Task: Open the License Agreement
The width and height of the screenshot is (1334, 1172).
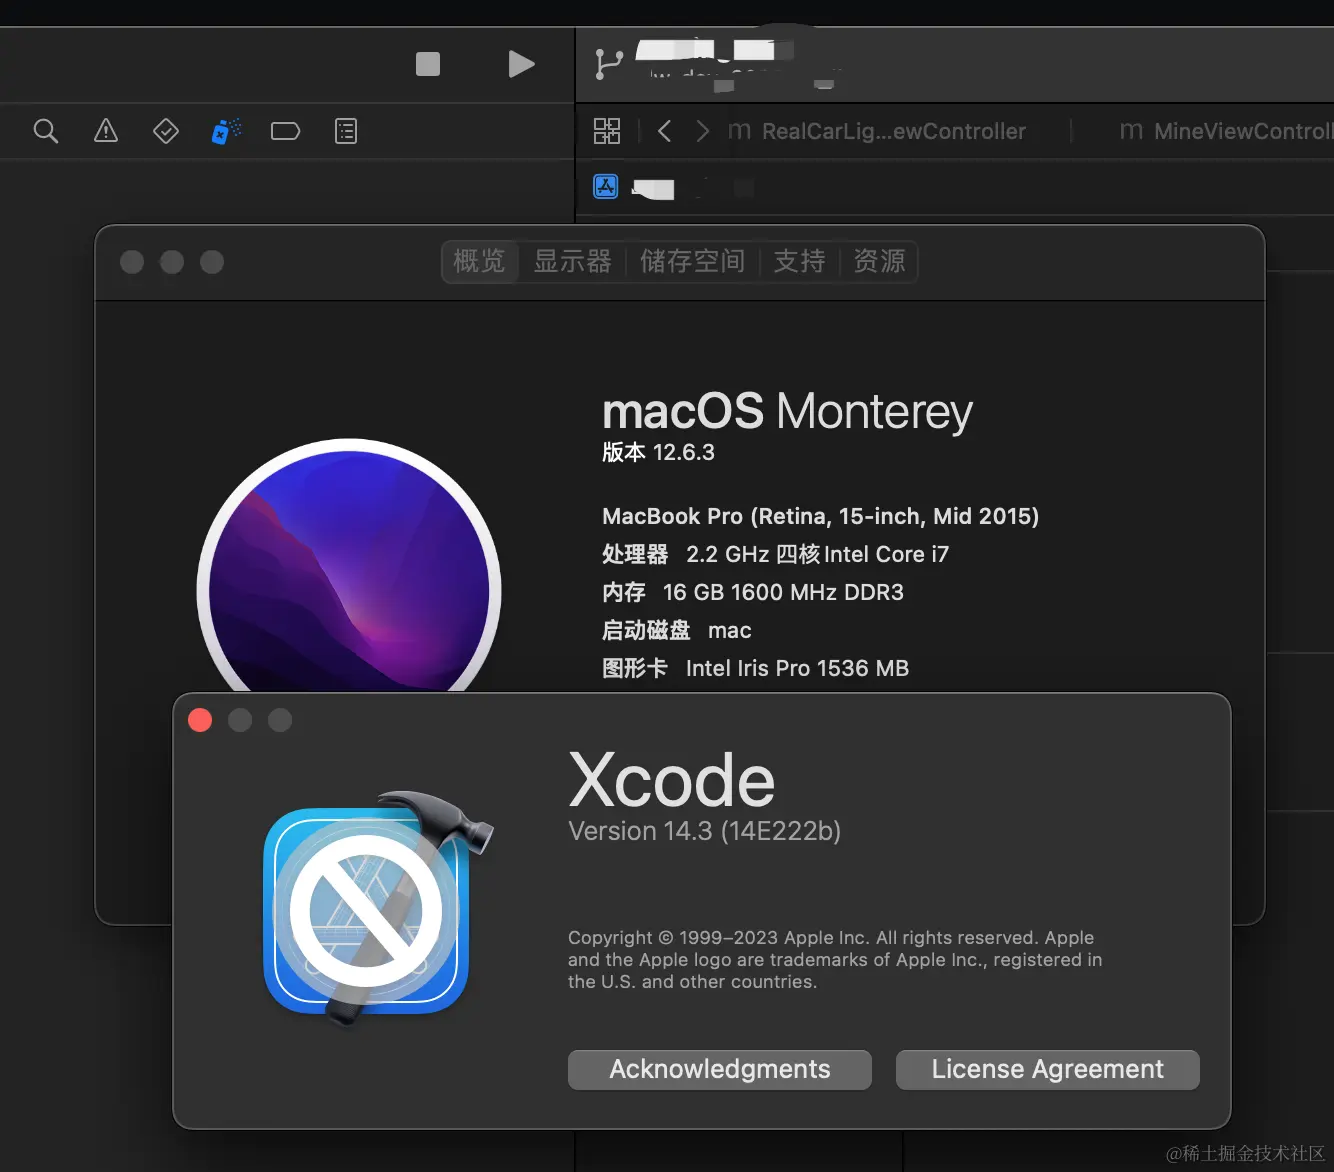Action: 1046,1069
